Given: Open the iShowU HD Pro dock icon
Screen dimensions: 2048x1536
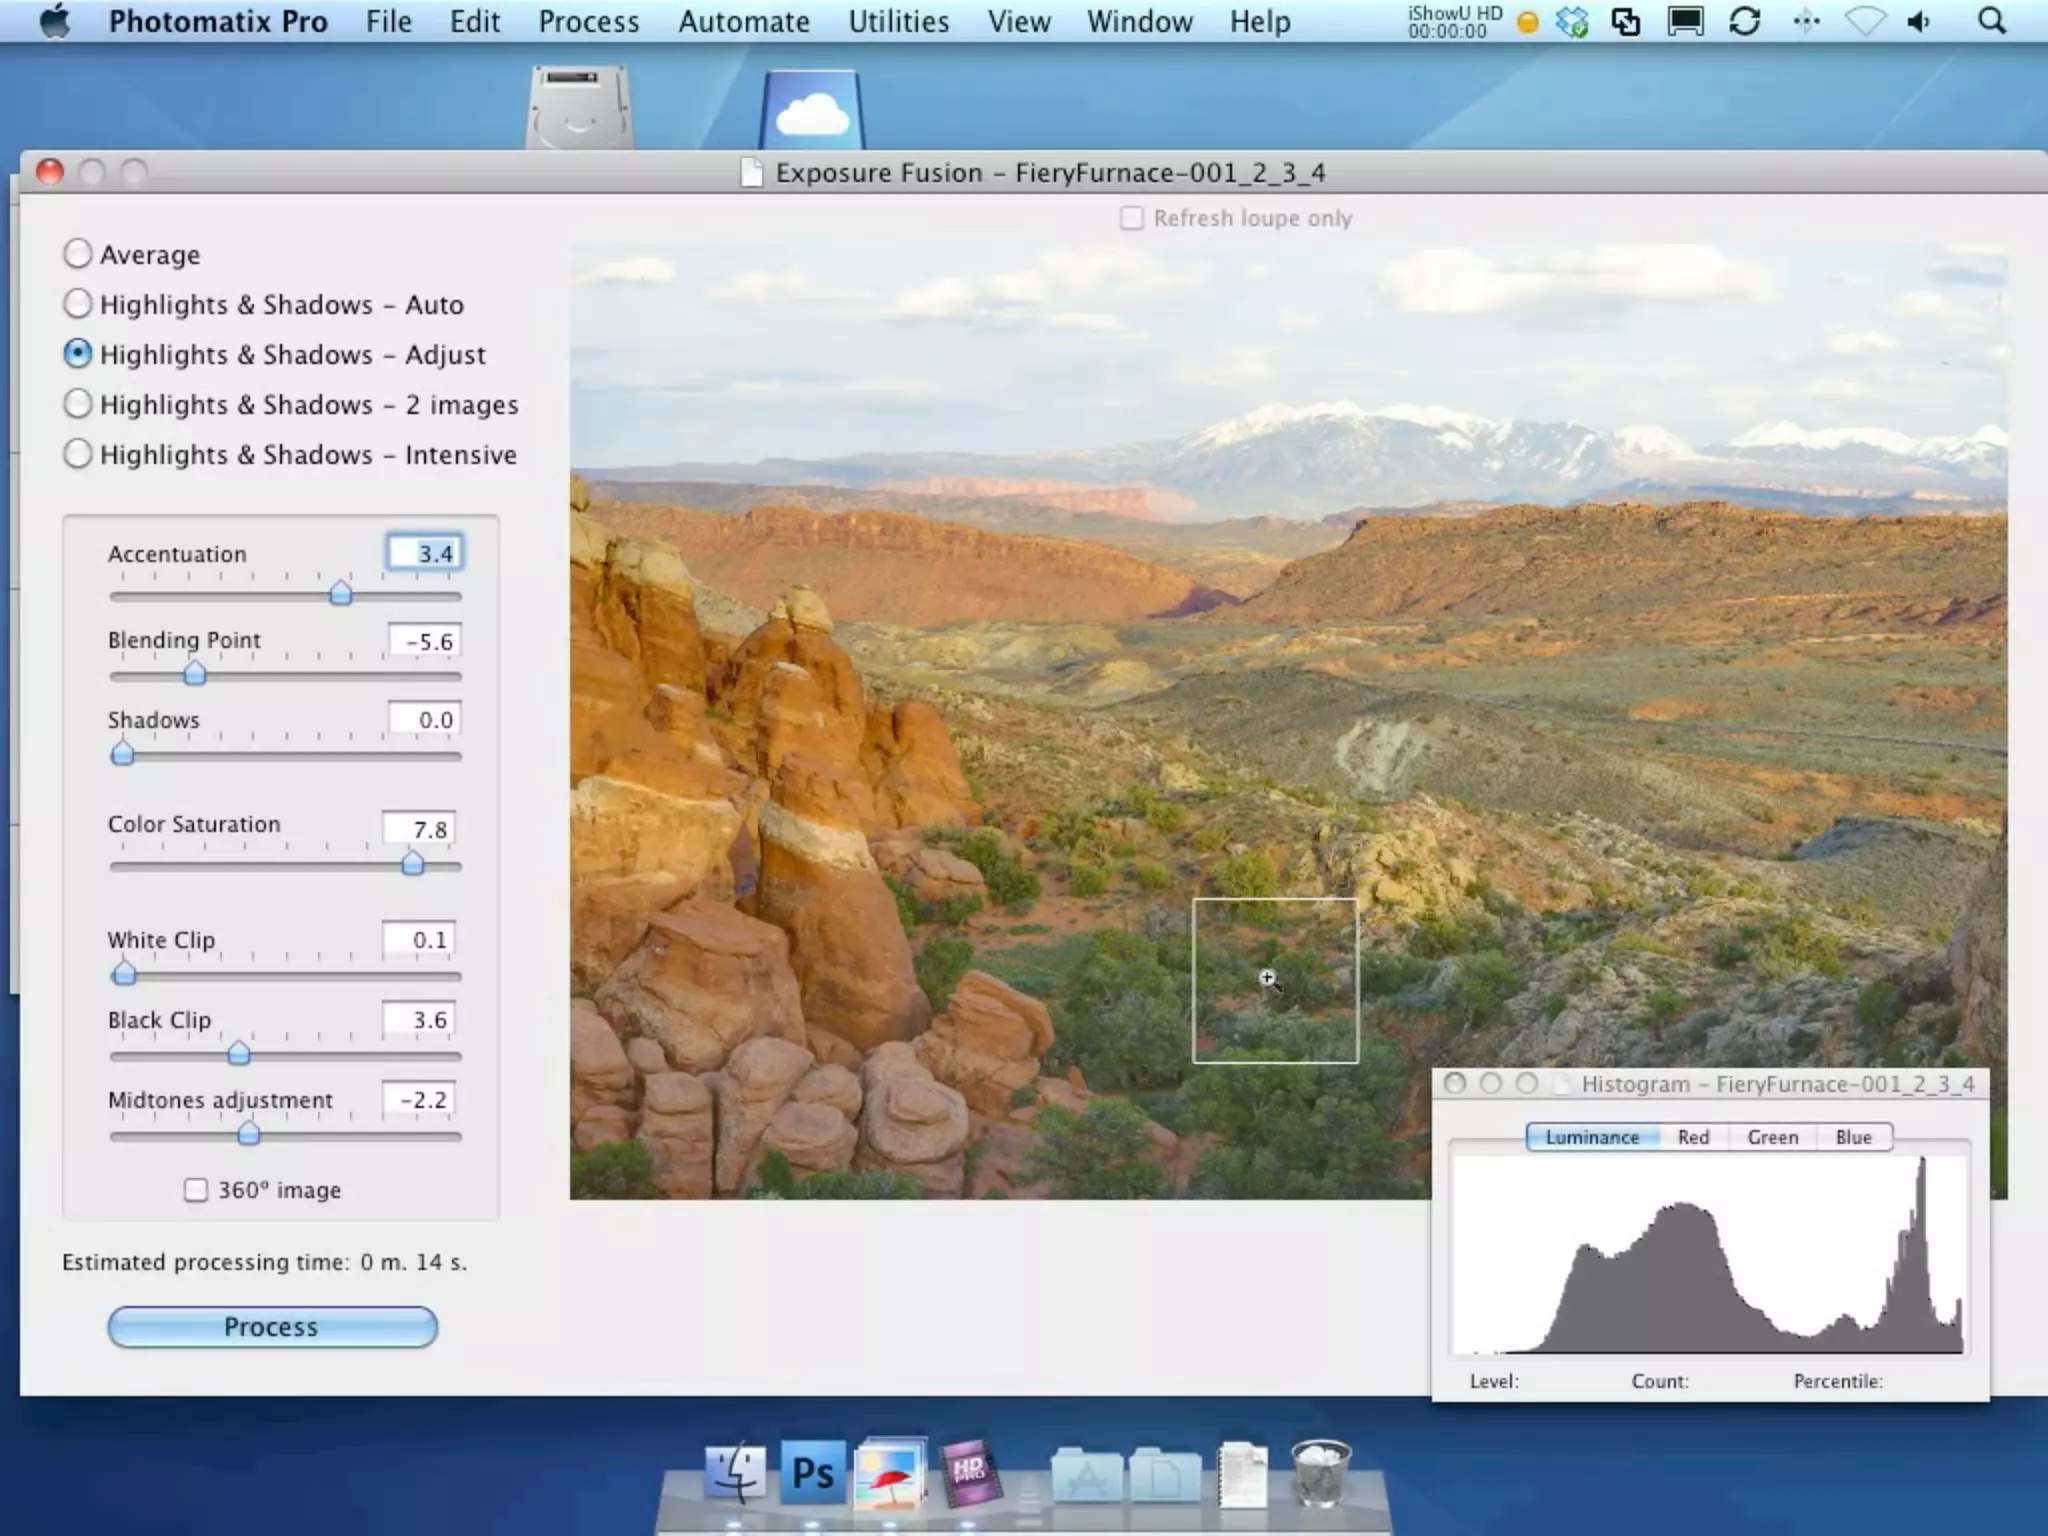Looking at the screenshot, I should (968, 1472).
